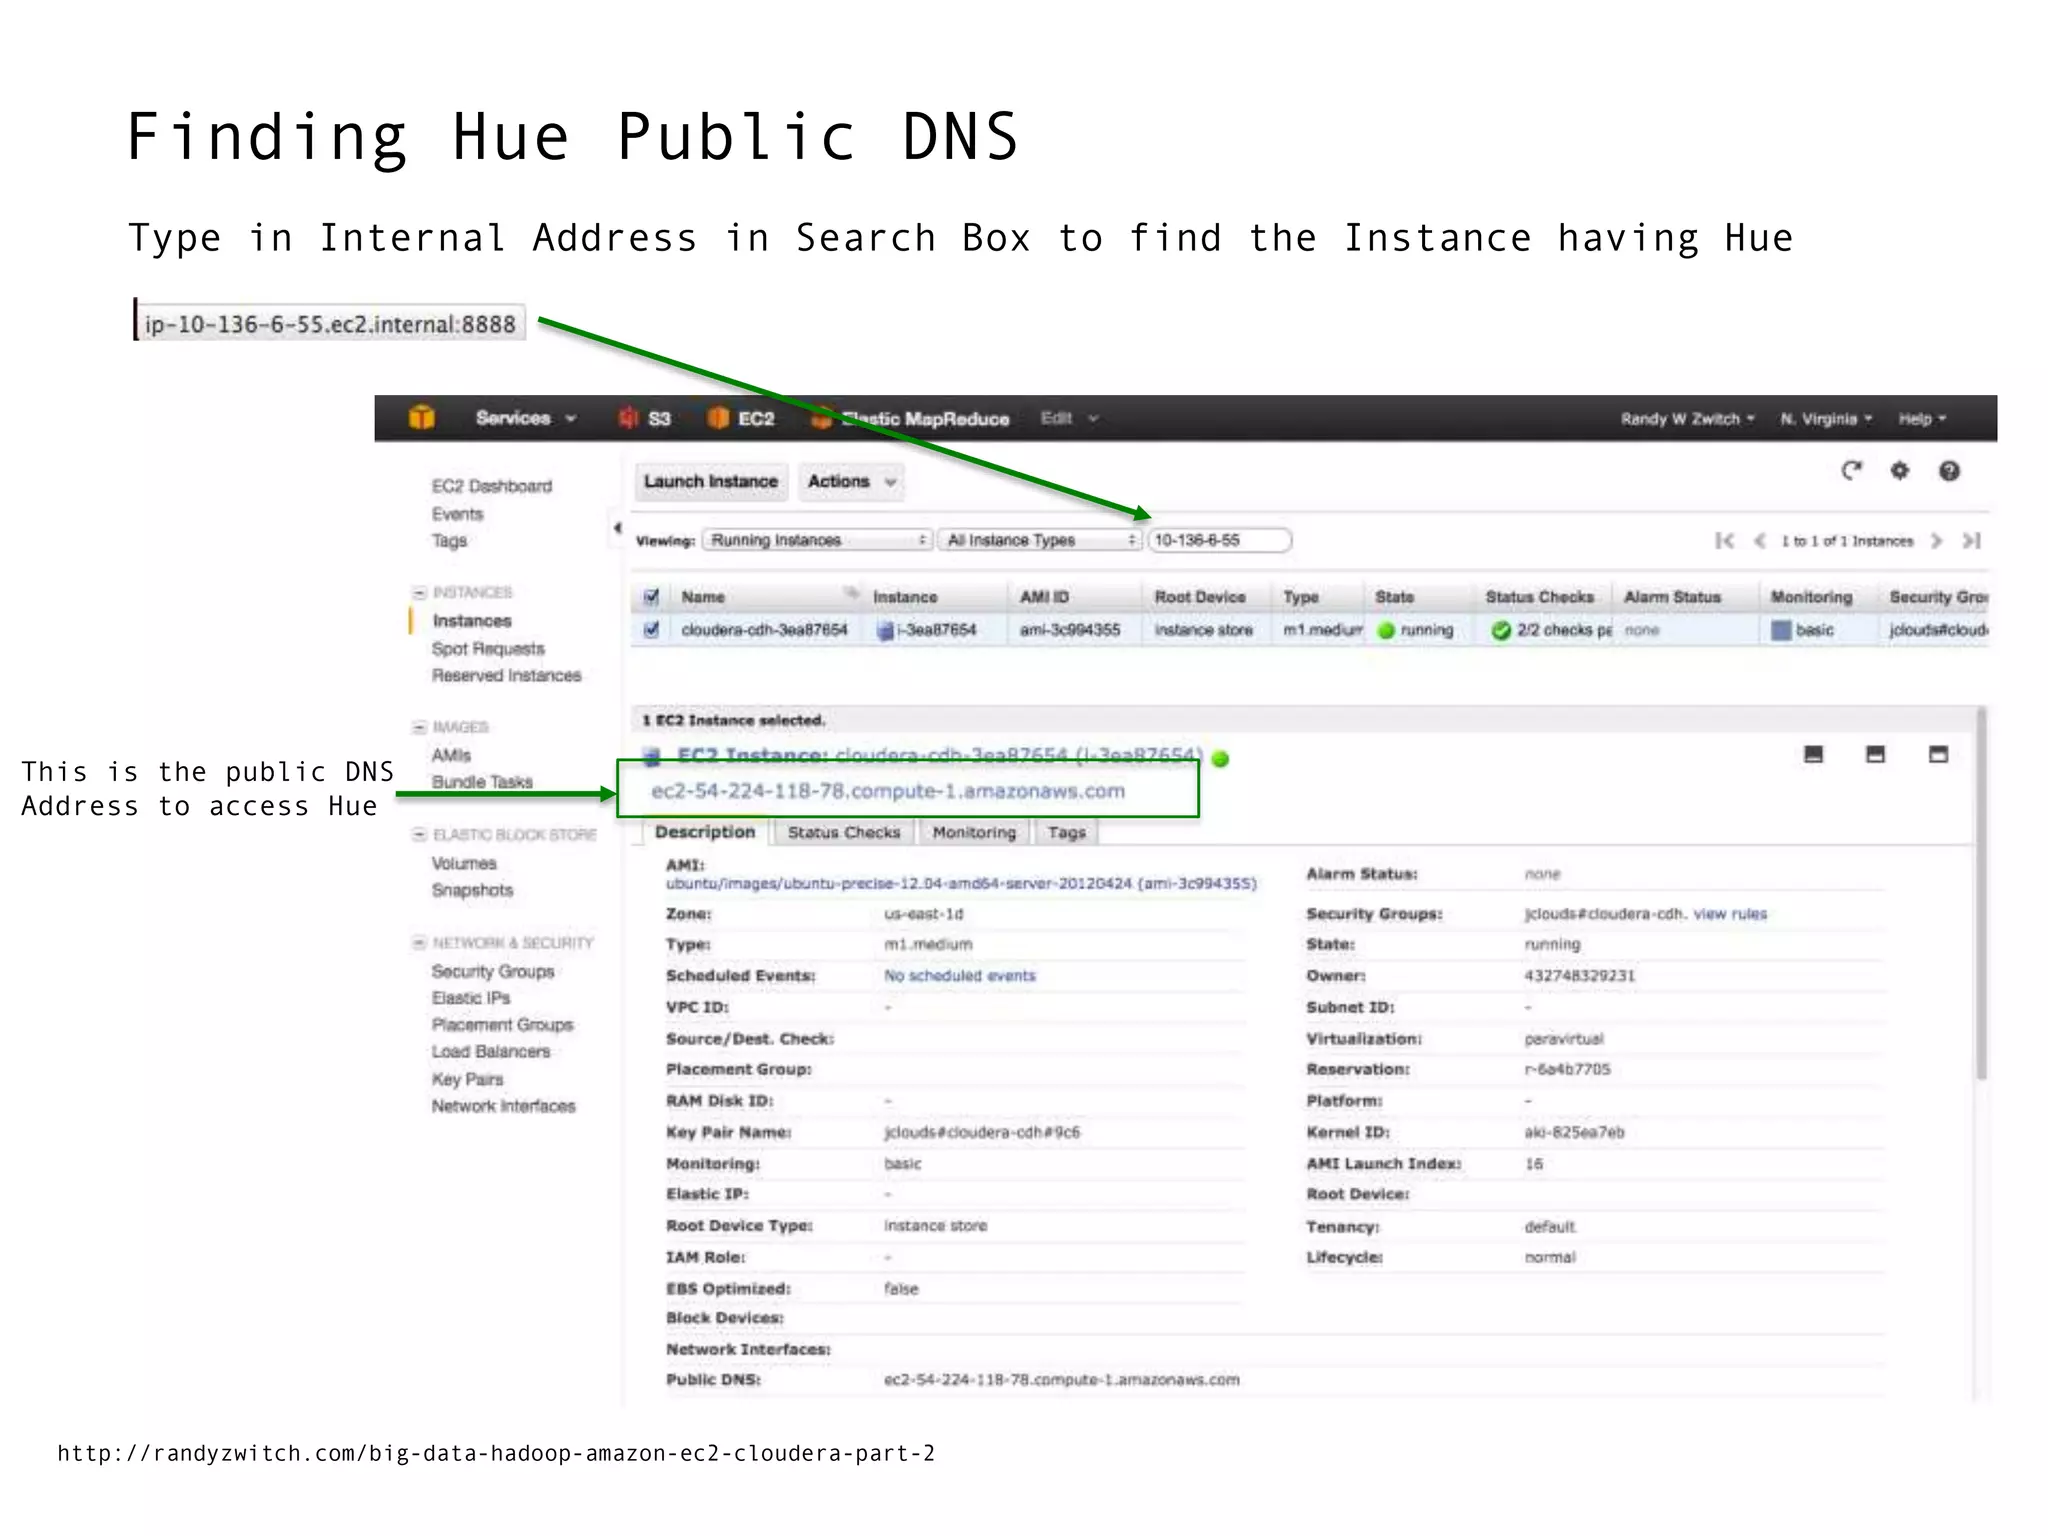Click the Launch Instance button

(710, 482)
